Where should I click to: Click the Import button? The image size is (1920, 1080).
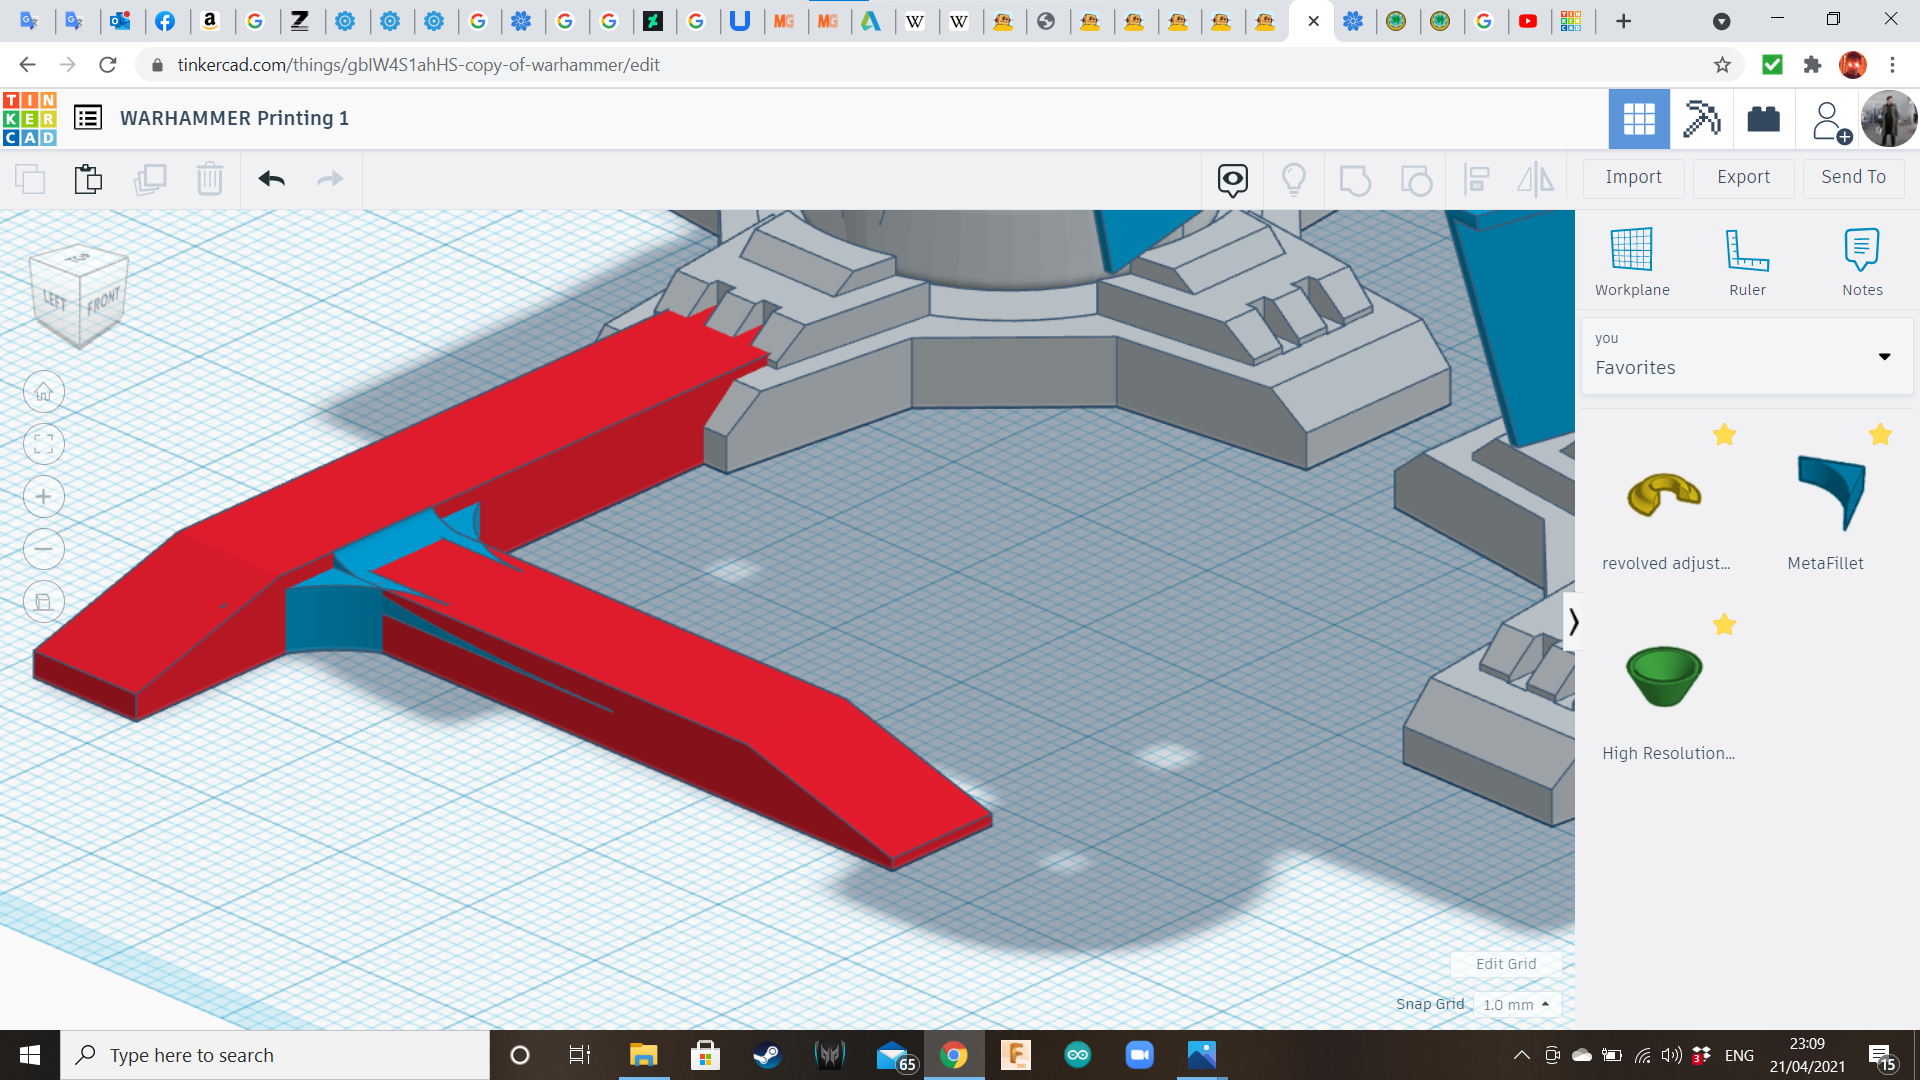(1633, 177)
